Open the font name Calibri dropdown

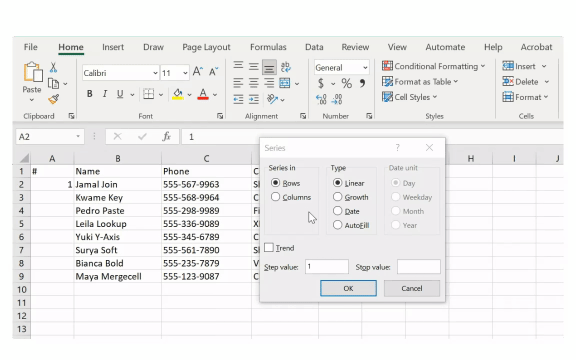pyautogui.click(x=155, y=73)
